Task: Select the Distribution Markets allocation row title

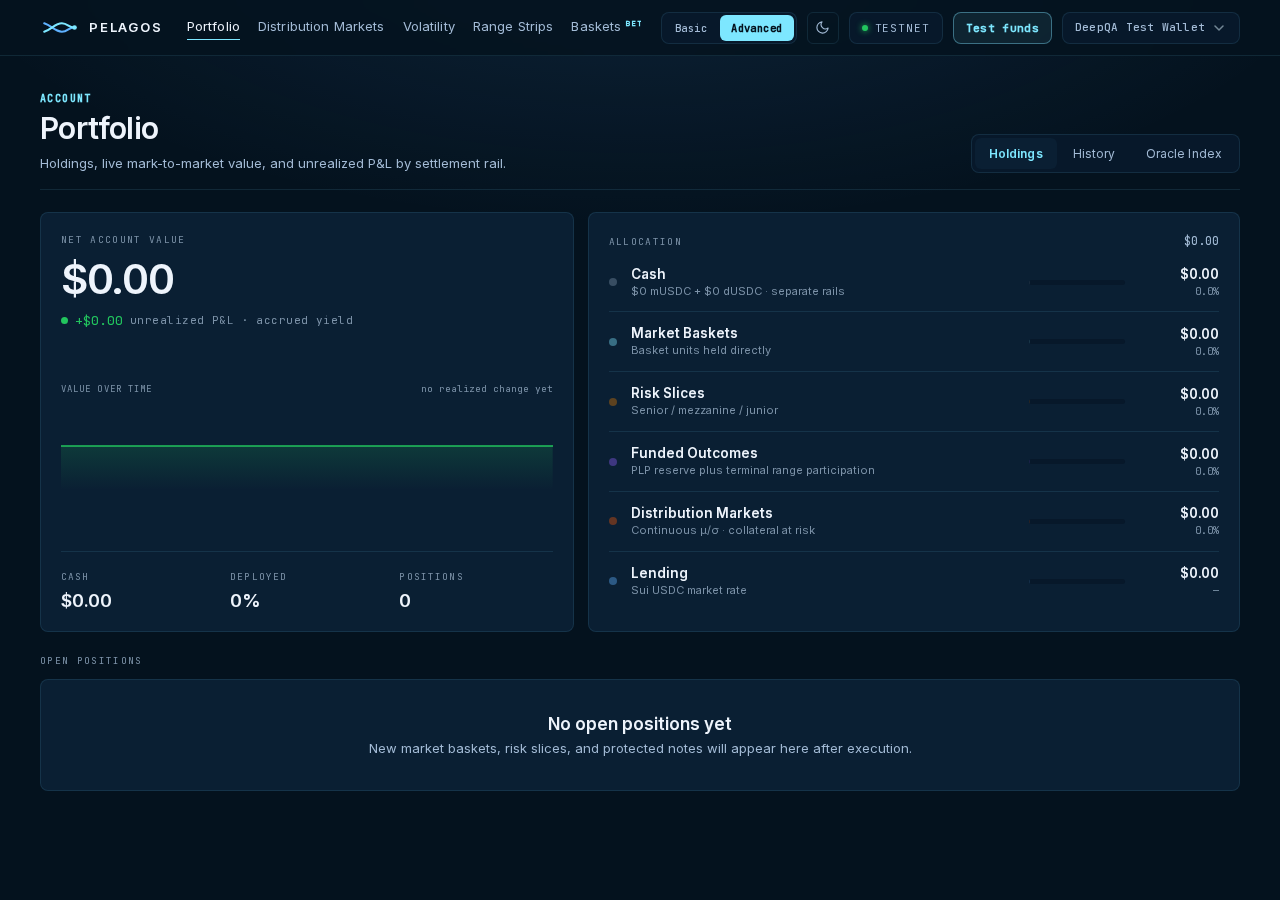Action: (x=702, y=513)
